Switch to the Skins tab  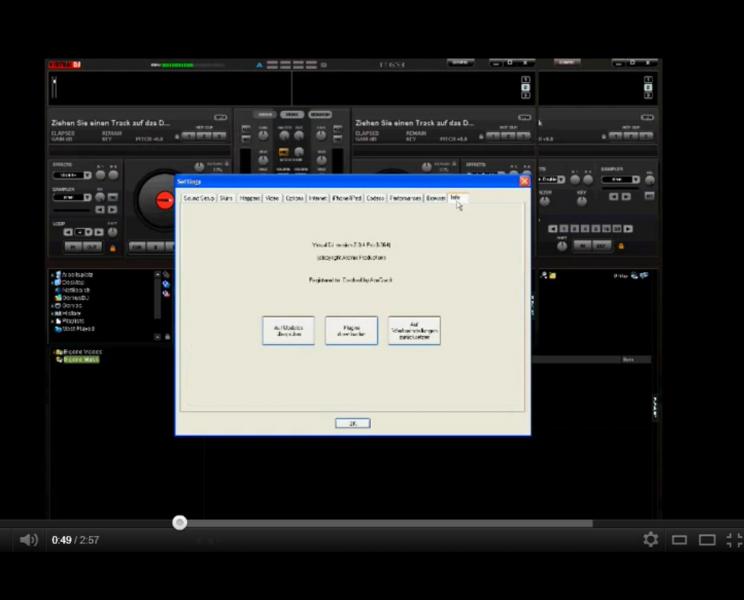[x=226, y=198]
